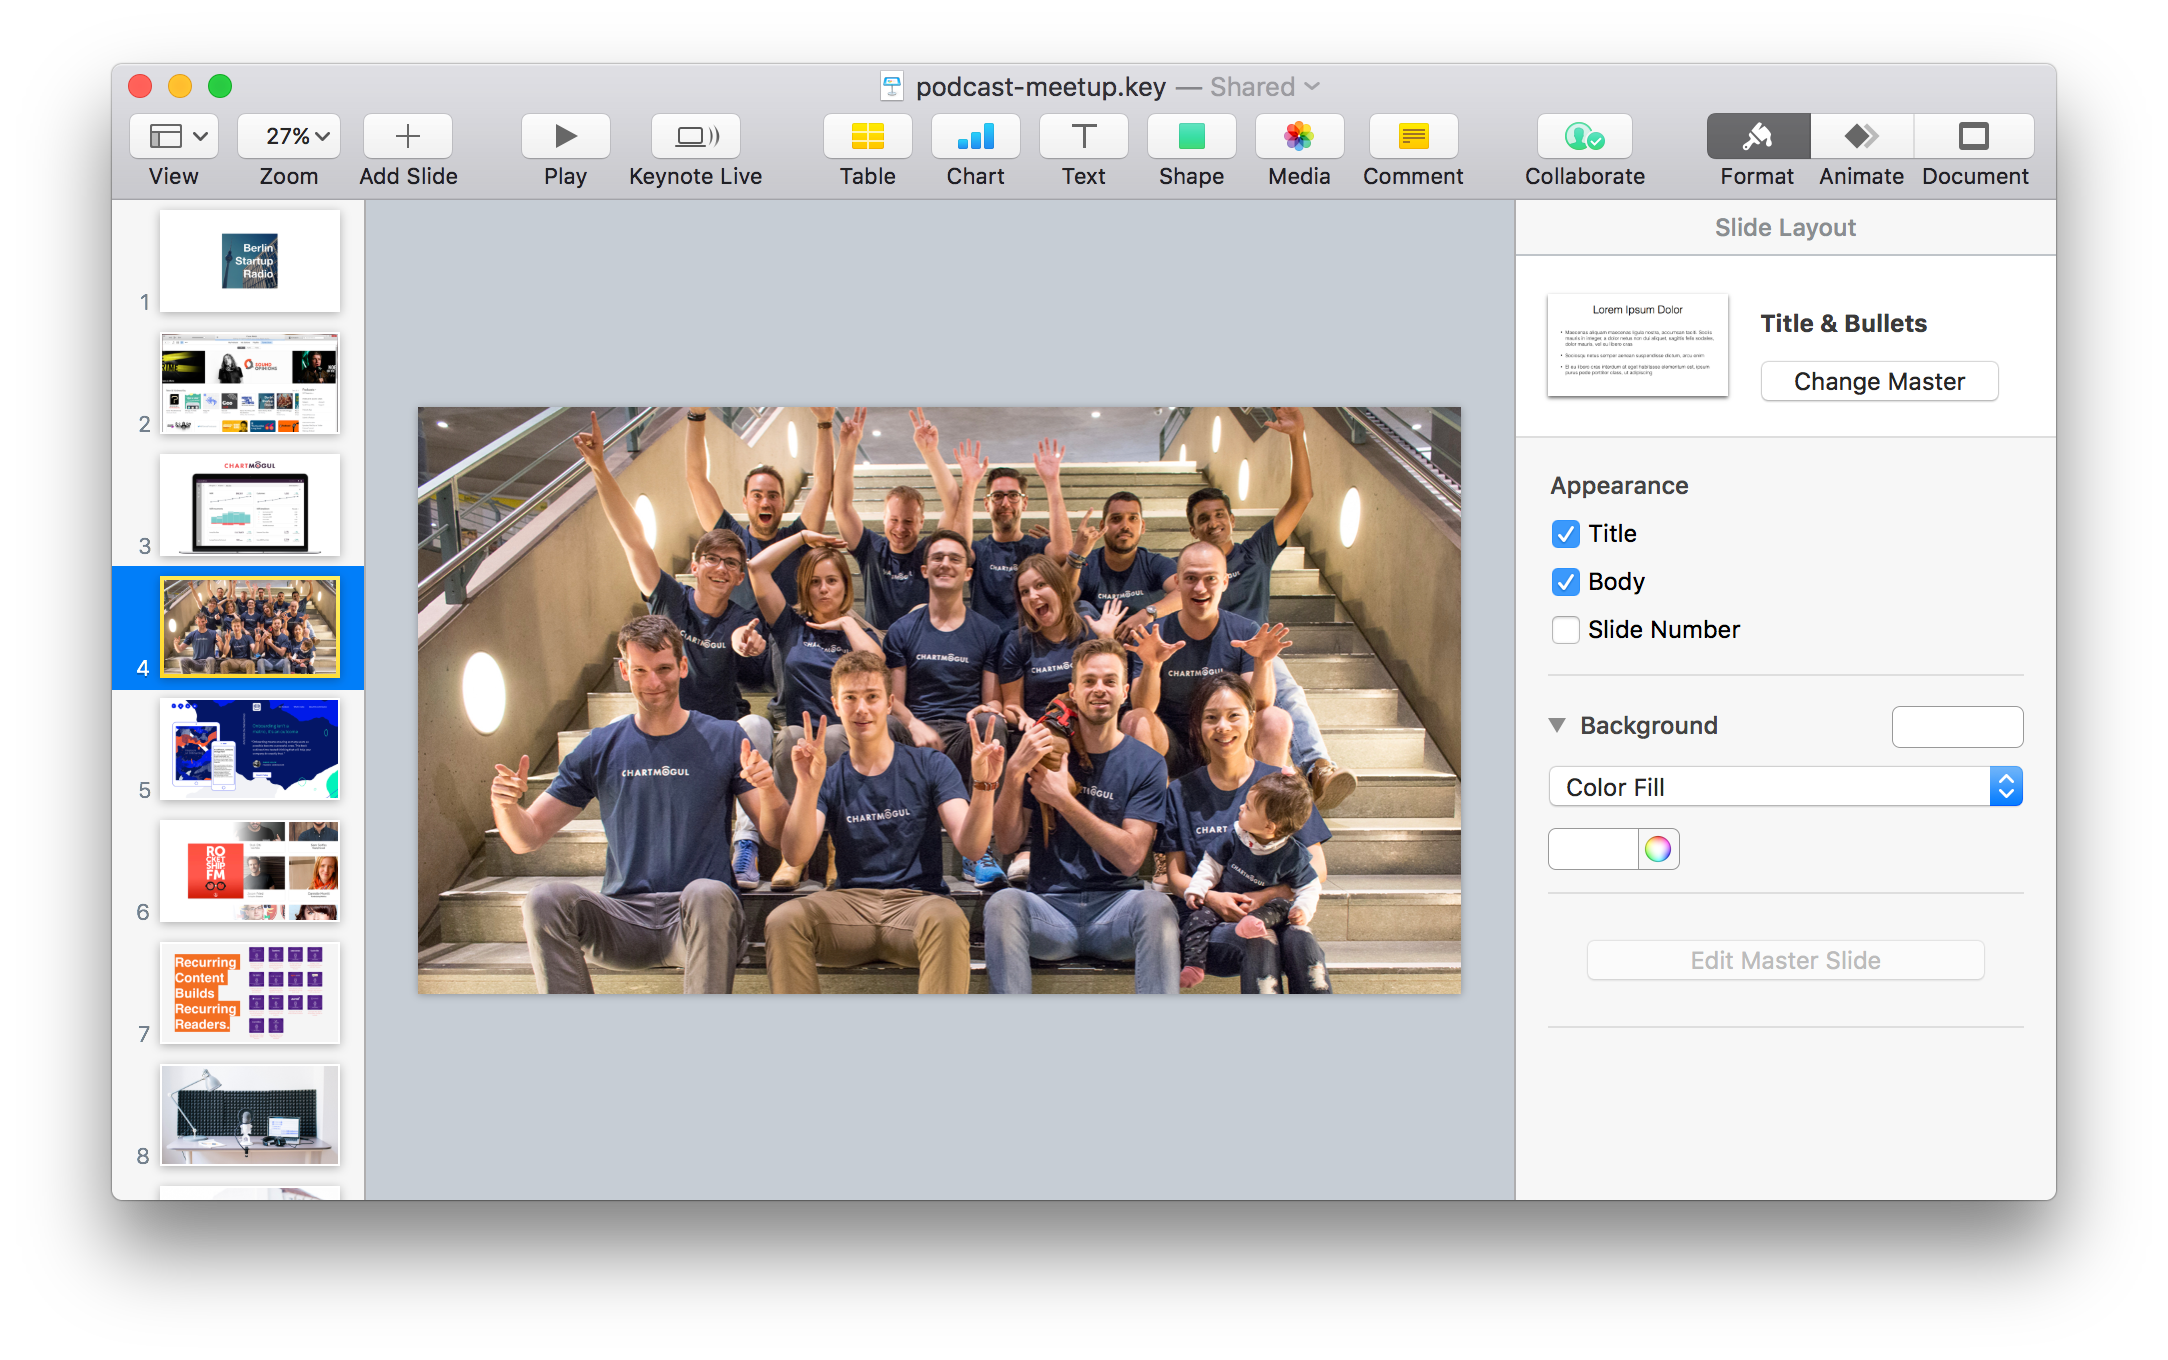
Task: Switch to the Animate inspector tab
Action: tap(1861, 137)
